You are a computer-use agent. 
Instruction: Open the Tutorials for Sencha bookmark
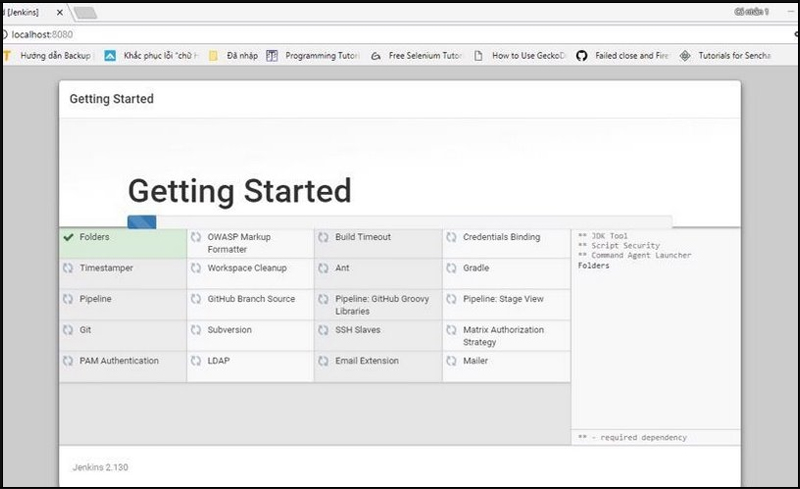tap(726, 56)
